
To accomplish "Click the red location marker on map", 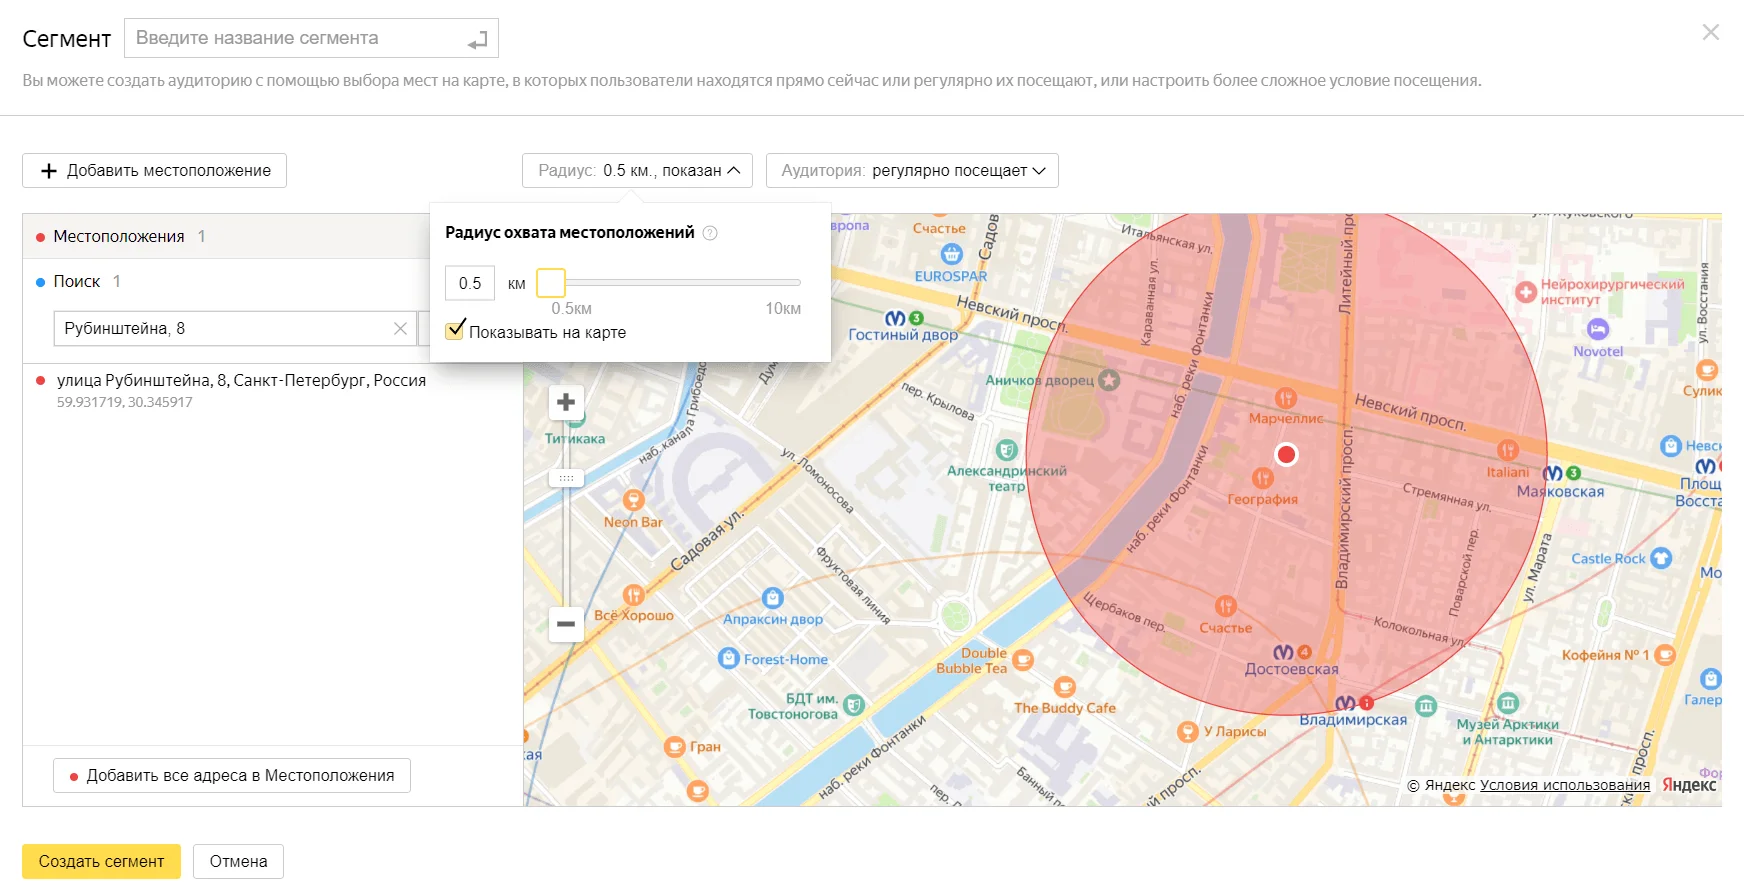I will [1286, 455].
